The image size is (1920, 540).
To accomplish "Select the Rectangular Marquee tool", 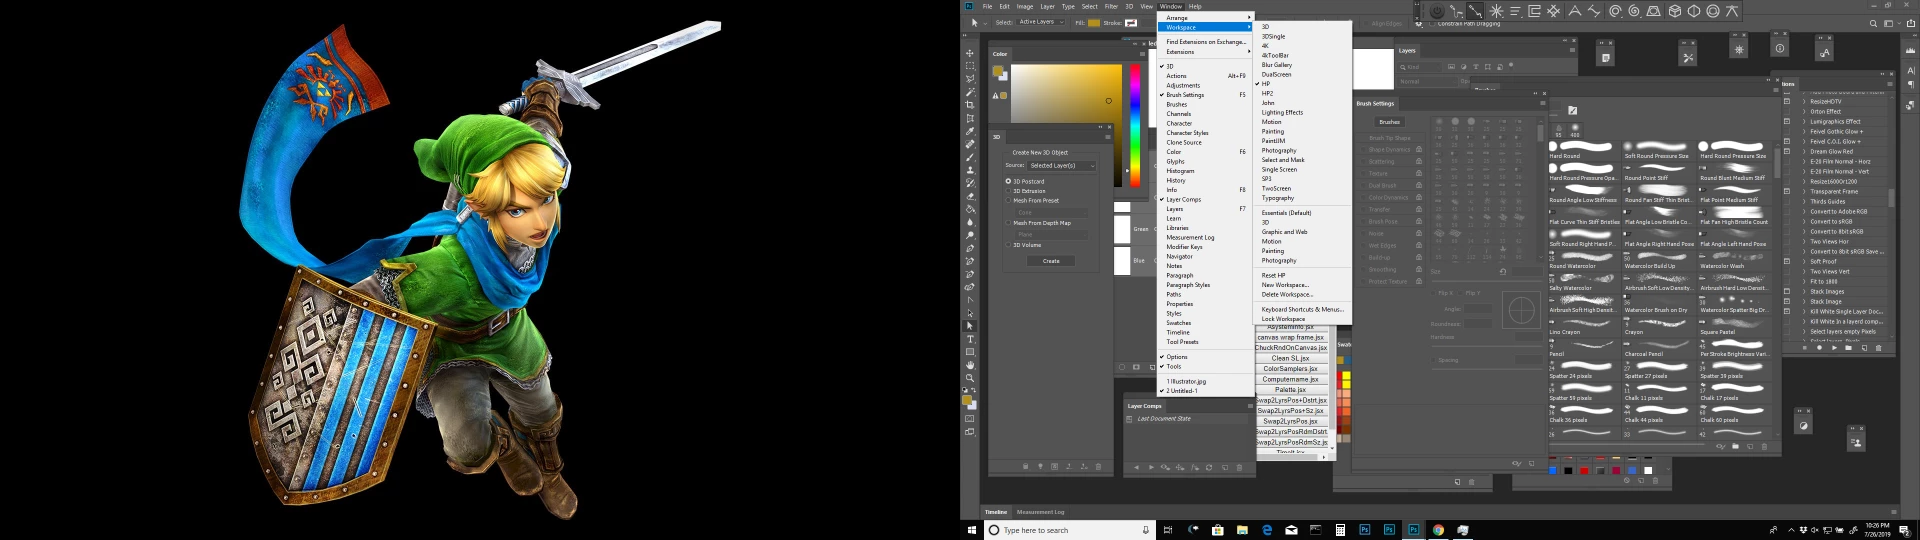I will pos(969,66).
